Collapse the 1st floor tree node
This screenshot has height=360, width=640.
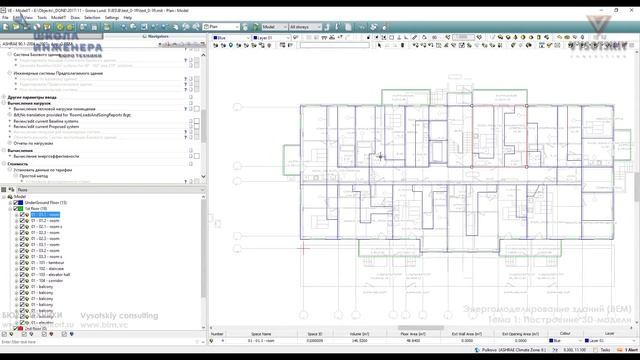(10, 209)
